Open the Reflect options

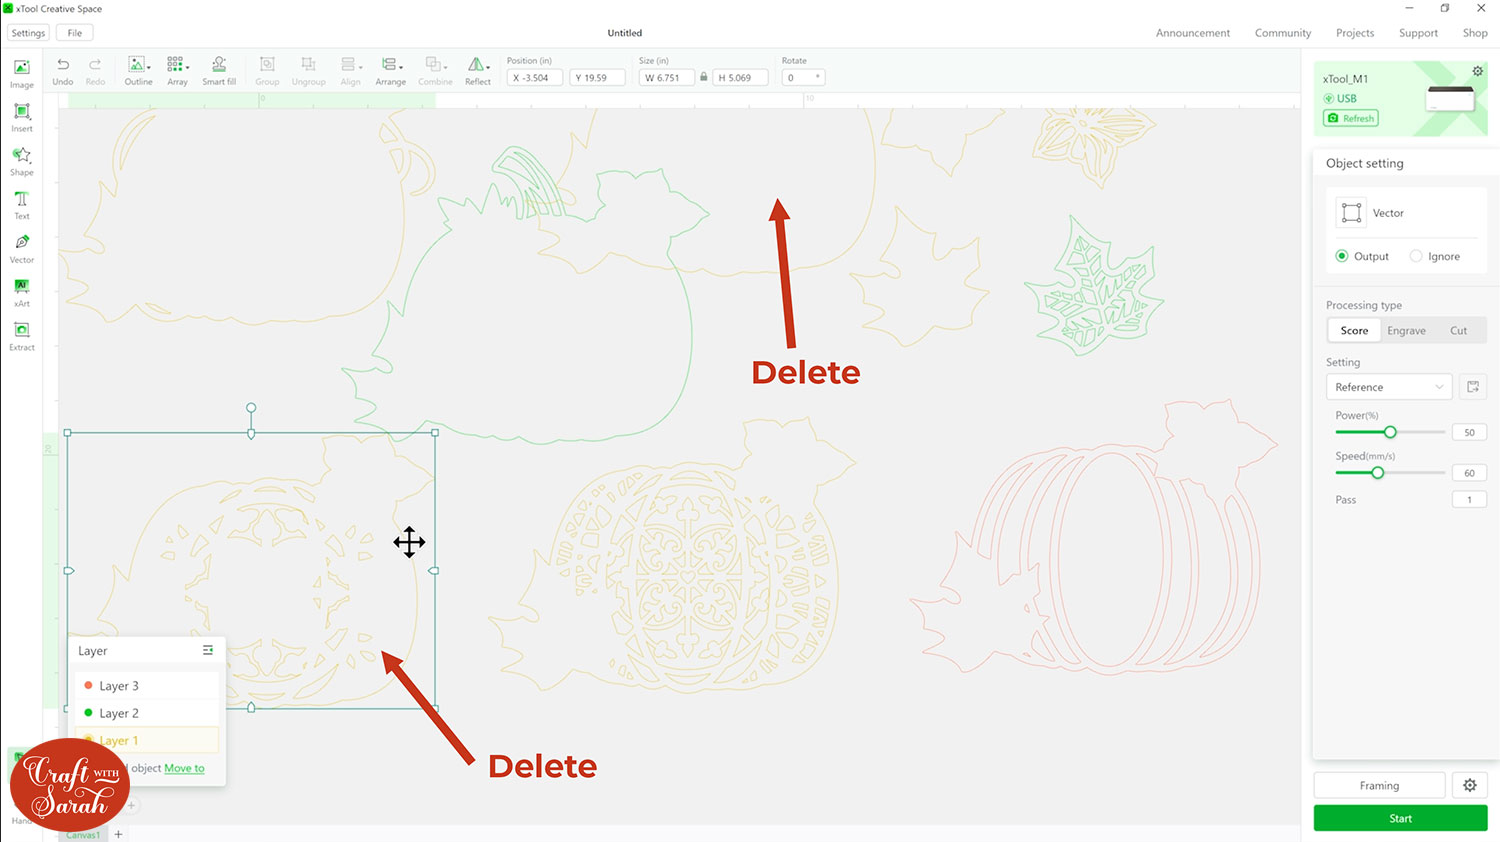(x=478, y=71)
